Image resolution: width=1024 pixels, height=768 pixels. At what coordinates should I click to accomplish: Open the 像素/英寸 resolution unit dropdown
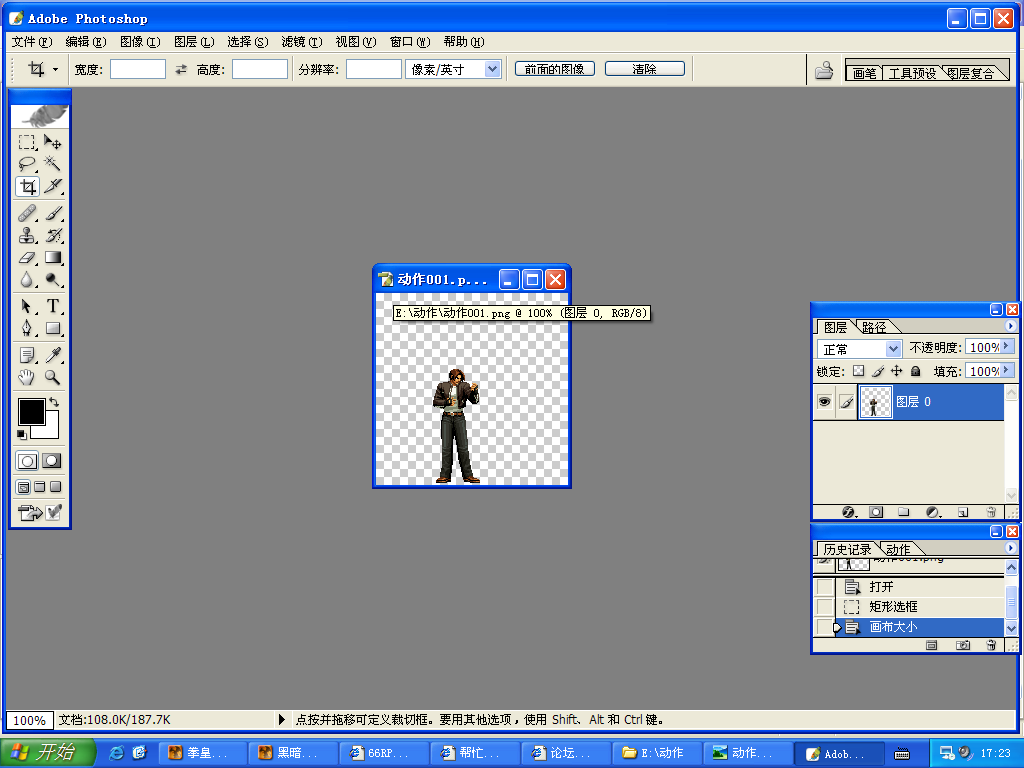[x=492, y=69]
